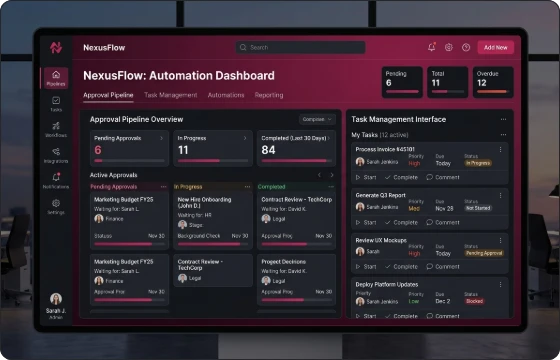This screenshot has height=360, width=560.
Task: Click the In Progress 11 progress bar
Action: (213, 161)
